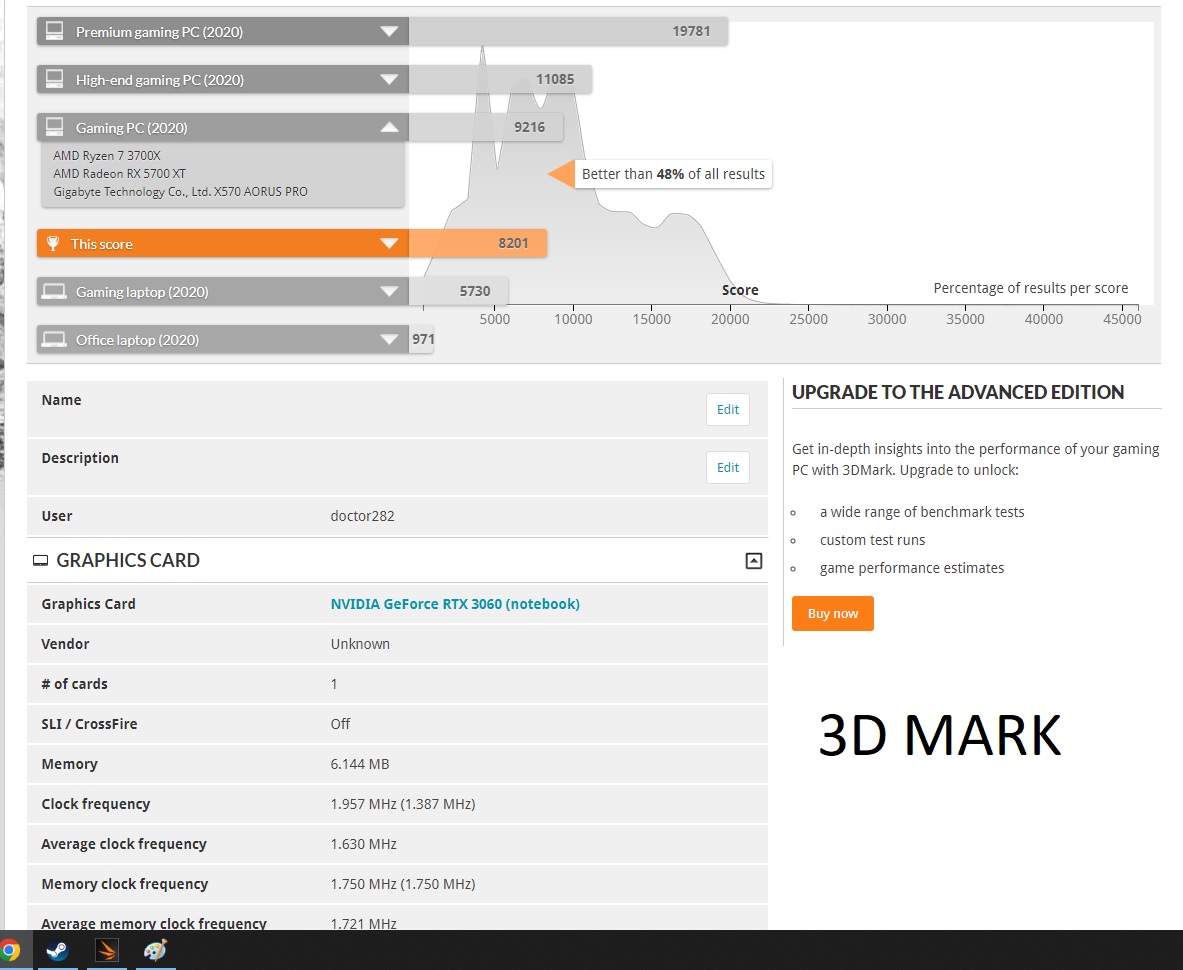
Task: Expand the High-end gaming PC (2020) dropdown arrow
Action: click(x=389, y=79)
